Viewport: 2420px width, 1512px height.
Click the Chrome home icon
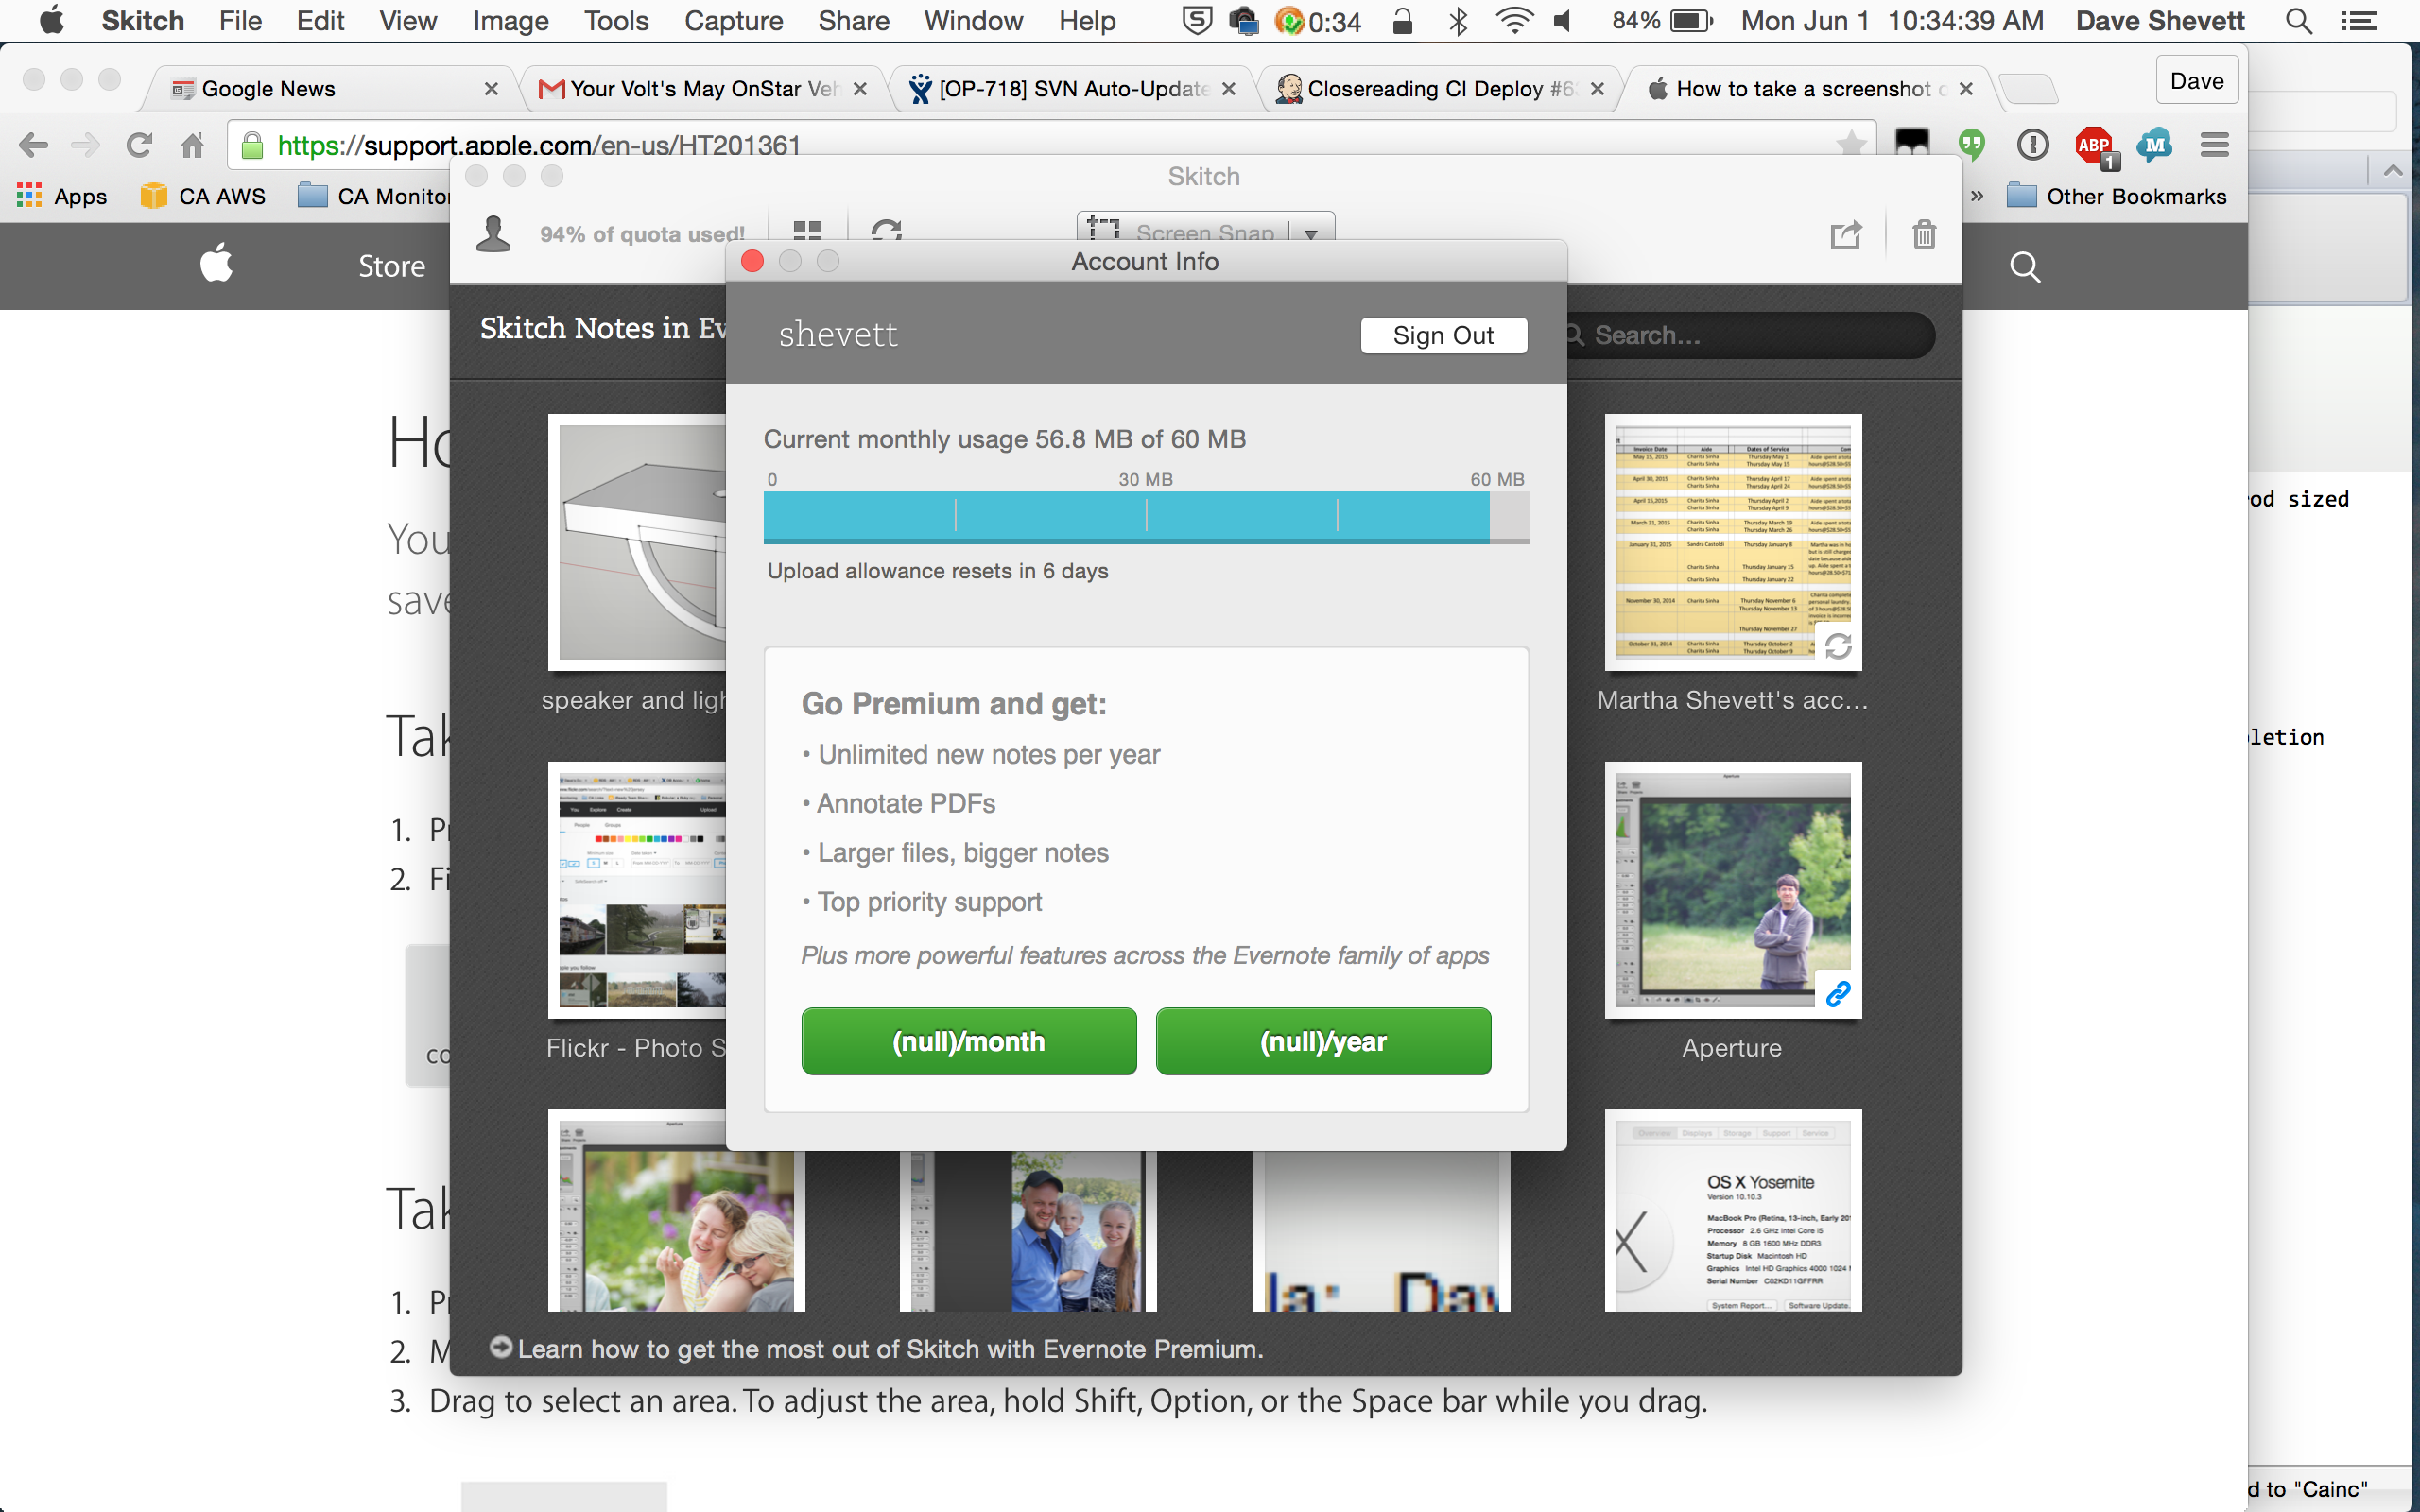click(x=192, y=146)
